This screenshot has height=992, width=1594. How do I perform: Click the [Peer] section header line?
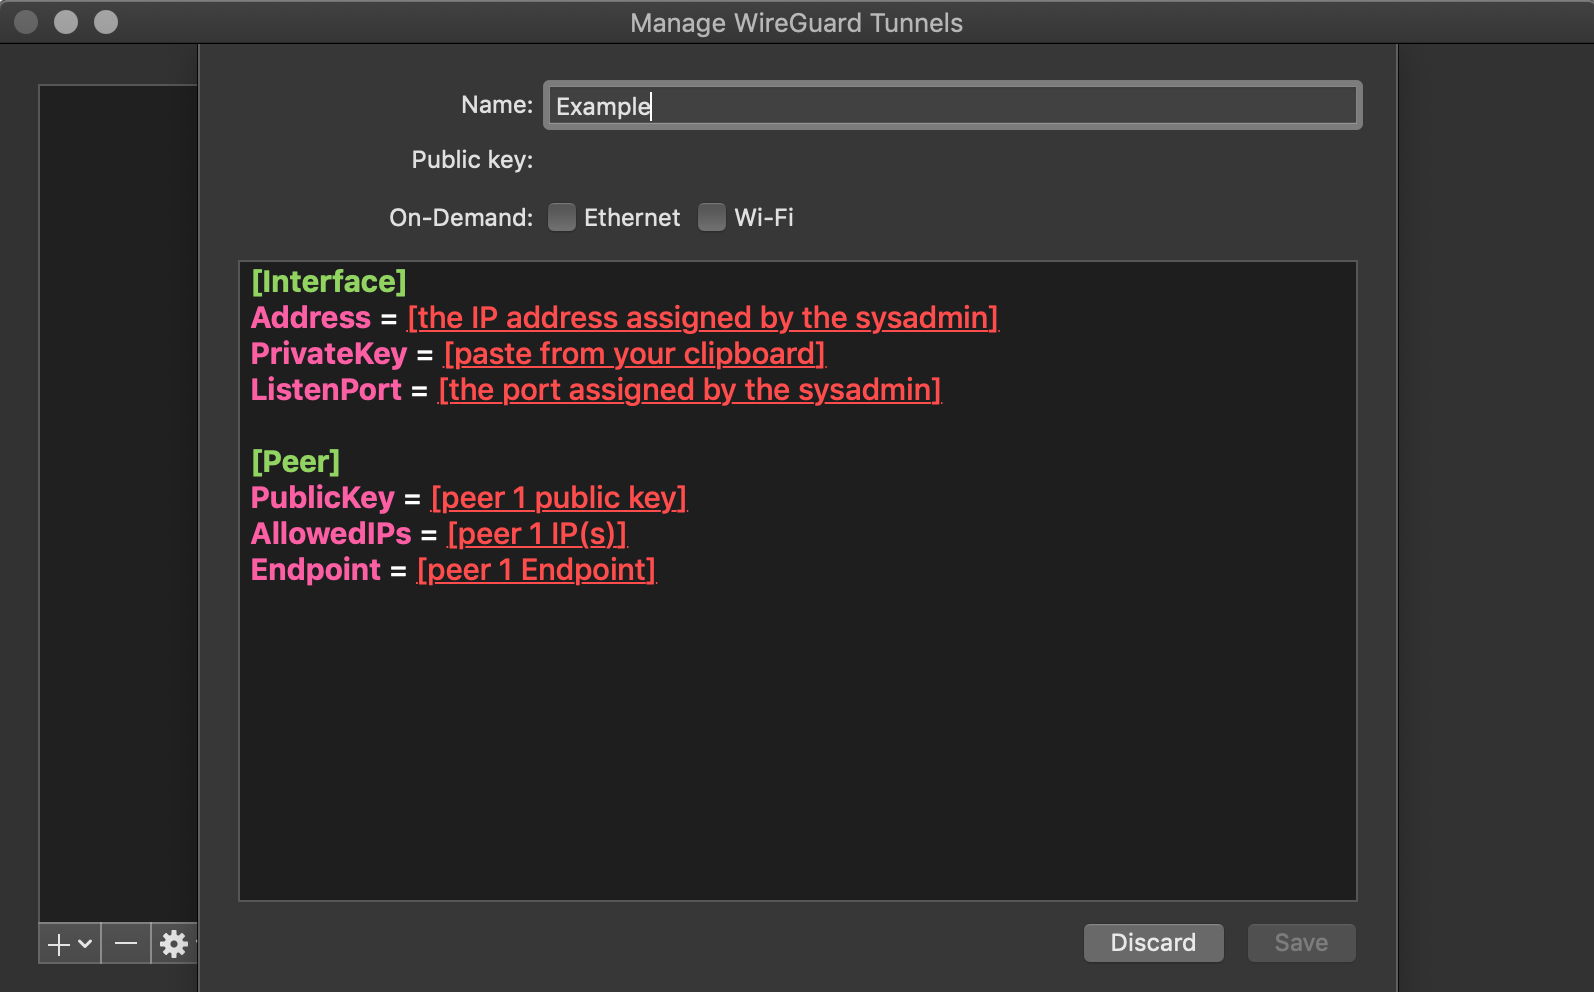tap(295, 462)
